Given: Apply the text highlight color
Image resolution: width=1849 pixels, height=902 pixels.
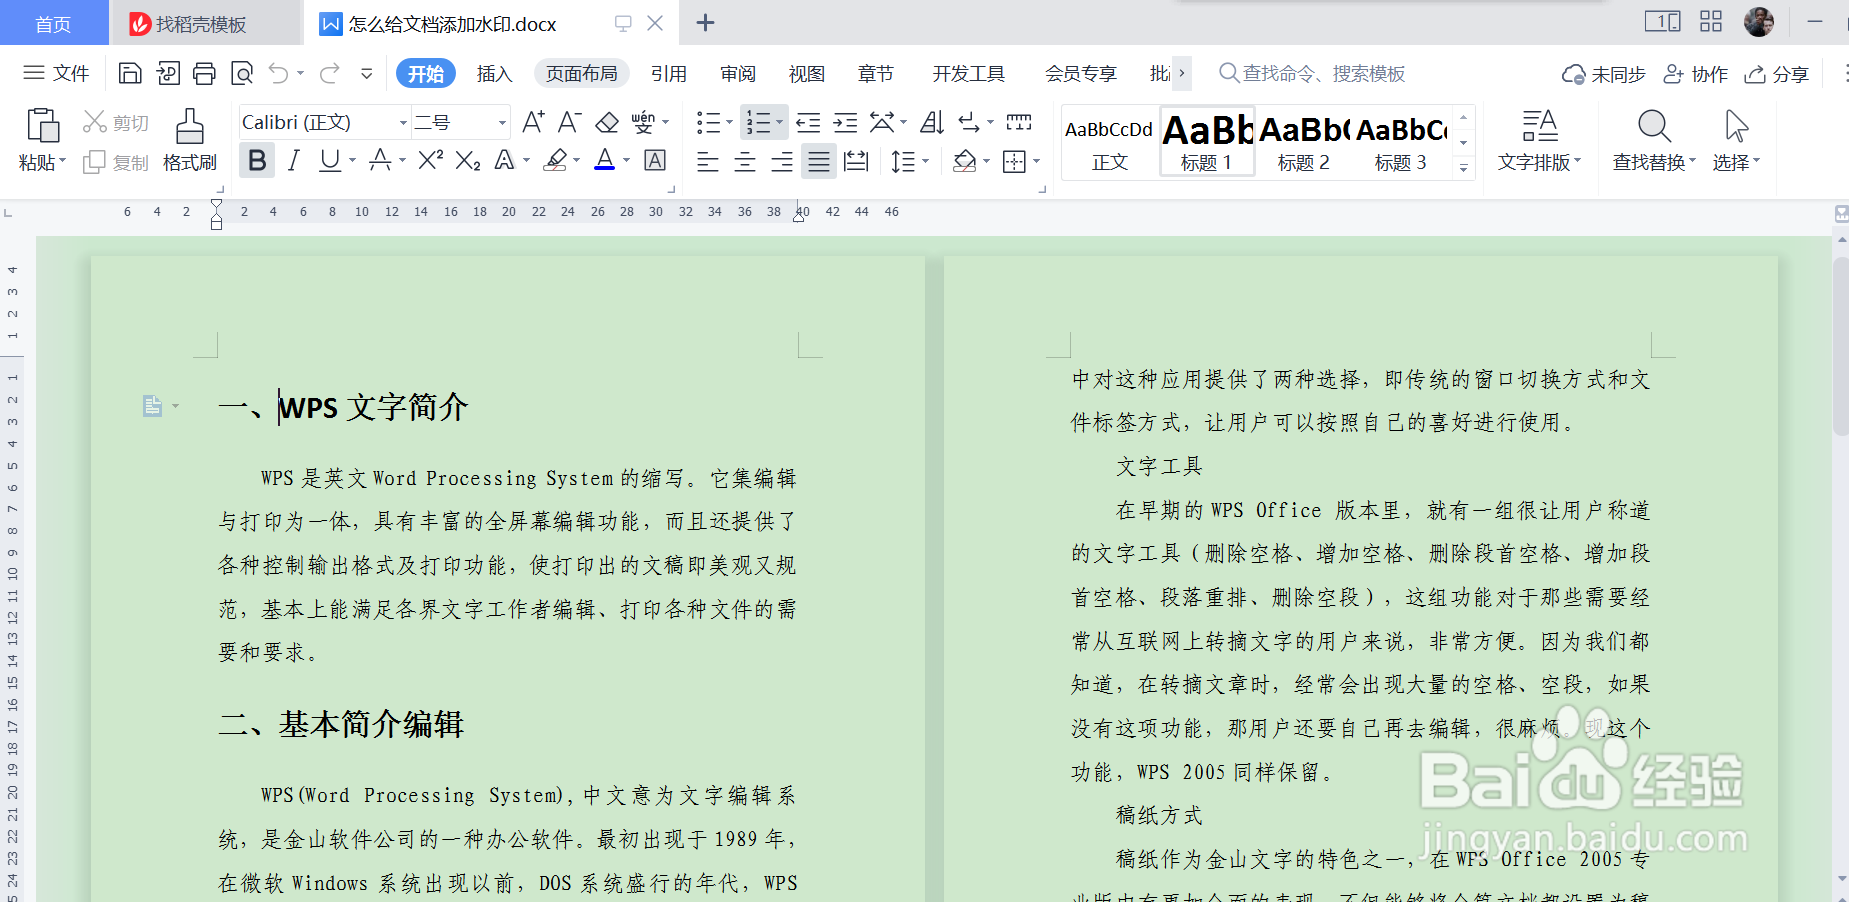Looking at the screenshot, I should 556,160.
